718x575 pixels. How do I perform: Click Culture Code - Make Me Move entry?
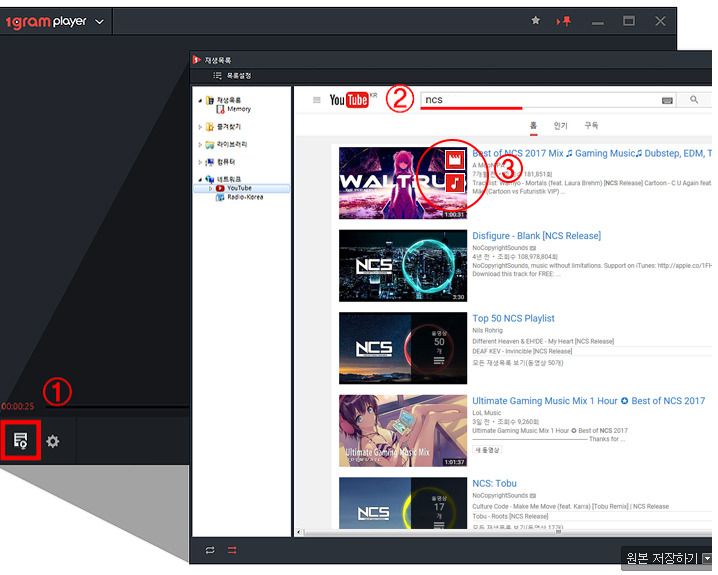(571, 506)
